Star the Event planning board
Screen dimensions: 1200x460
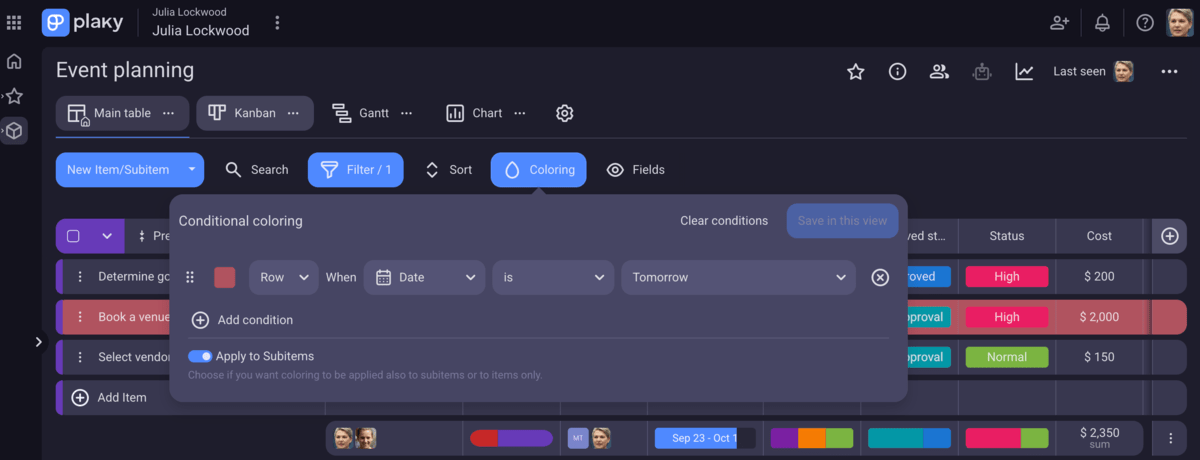856,71
